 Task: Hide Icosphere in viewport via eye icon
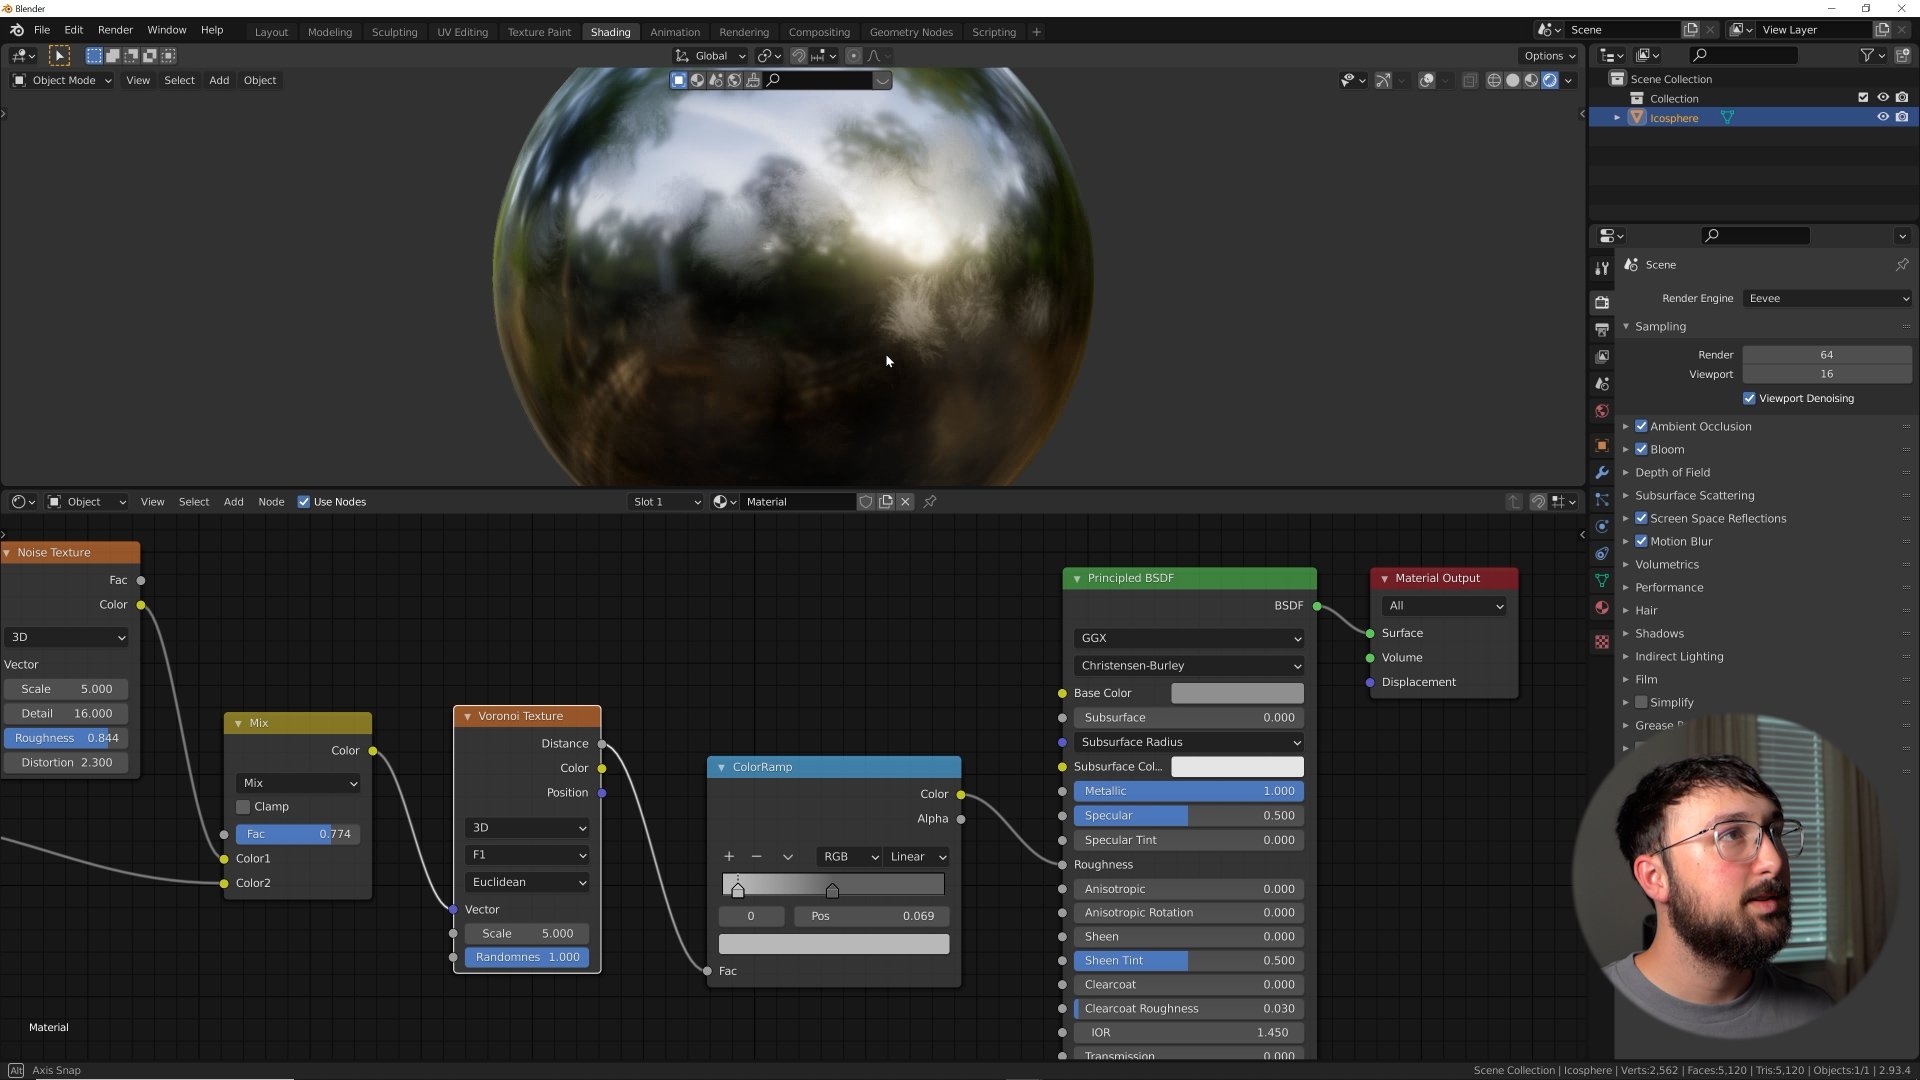pyautogui.click(x=1883, y=118)
